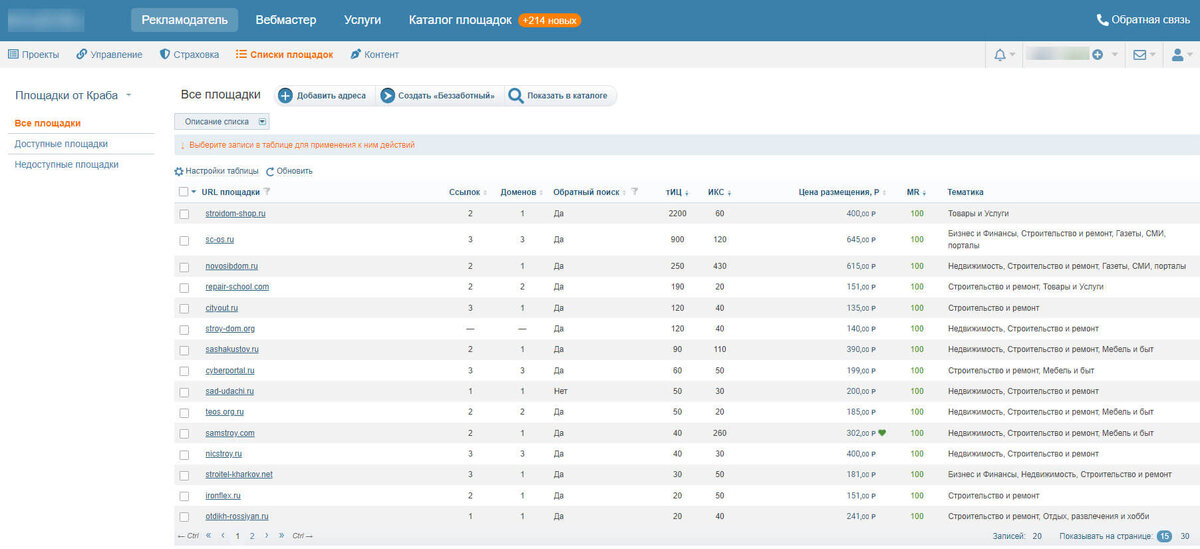Image resolution: width=1200 pixels, height=549 pixels.
Task: Open the cyberportal.ru site link
Action: (229, 370)
